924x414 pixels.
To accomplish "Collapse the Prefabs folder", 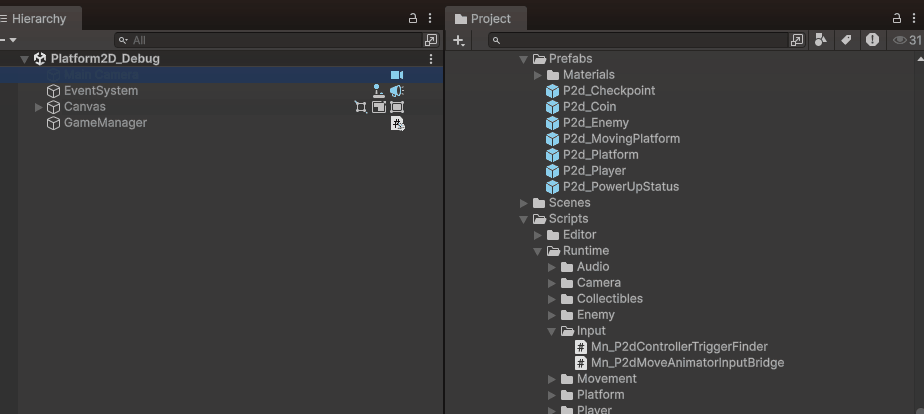I will point(523,59).
